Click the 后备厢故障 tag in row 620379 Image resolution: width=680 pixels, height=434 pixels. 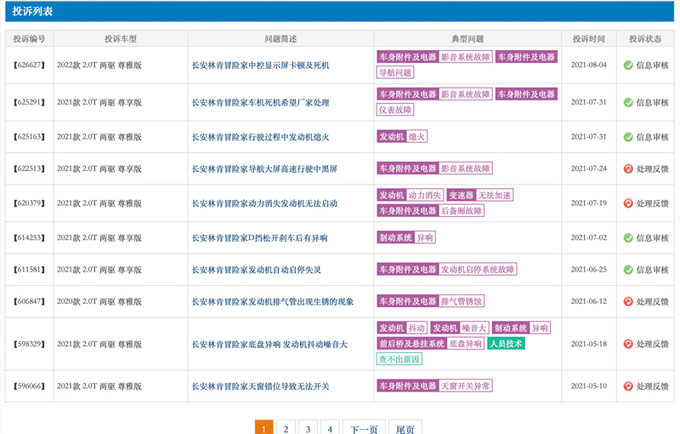461,211
